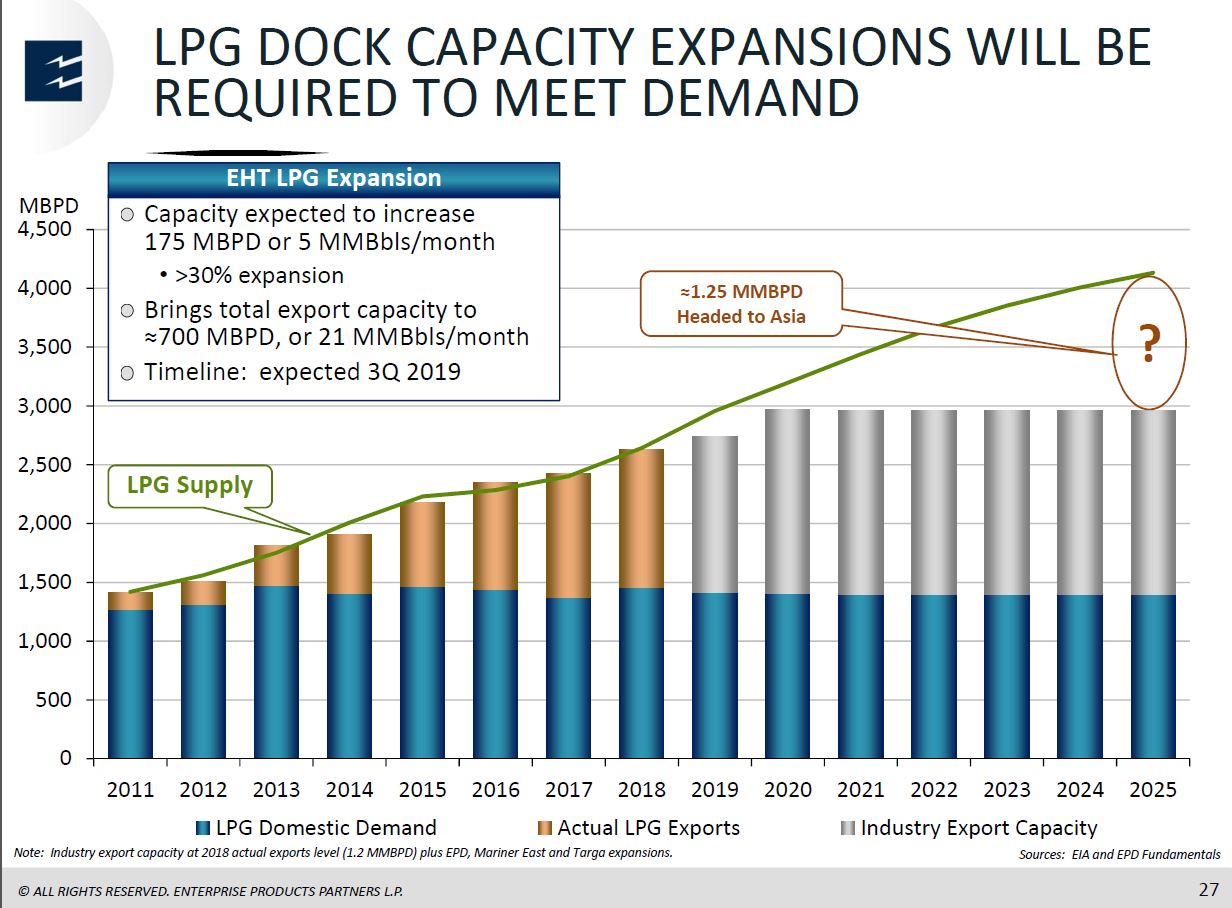Screen dimensions: 1232x908
Task: Click the blue domestic demand bar for 2011
Action: click(130, 684)
